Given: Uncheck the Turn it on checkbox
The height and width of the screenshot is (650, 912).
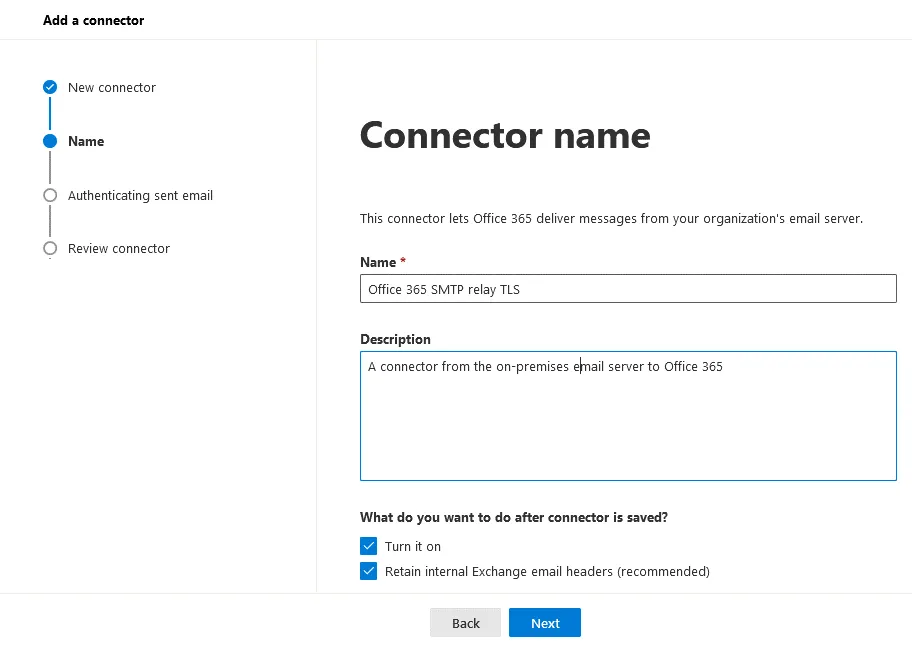Looking at the screenshot, I should (x=369, y=546).
